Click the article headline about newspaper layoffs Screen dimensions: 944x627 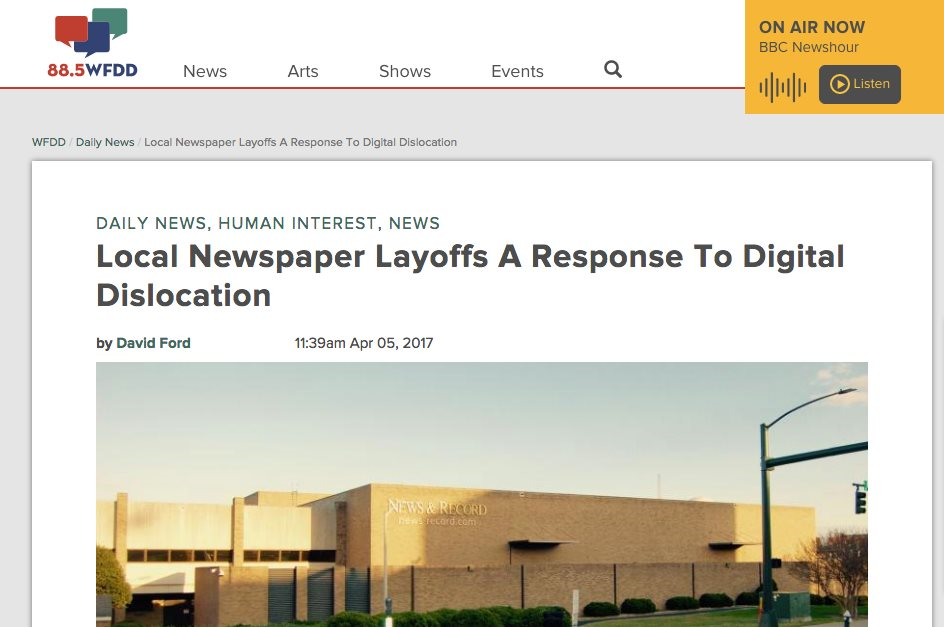pyautogui.click(x=470, y=276)
